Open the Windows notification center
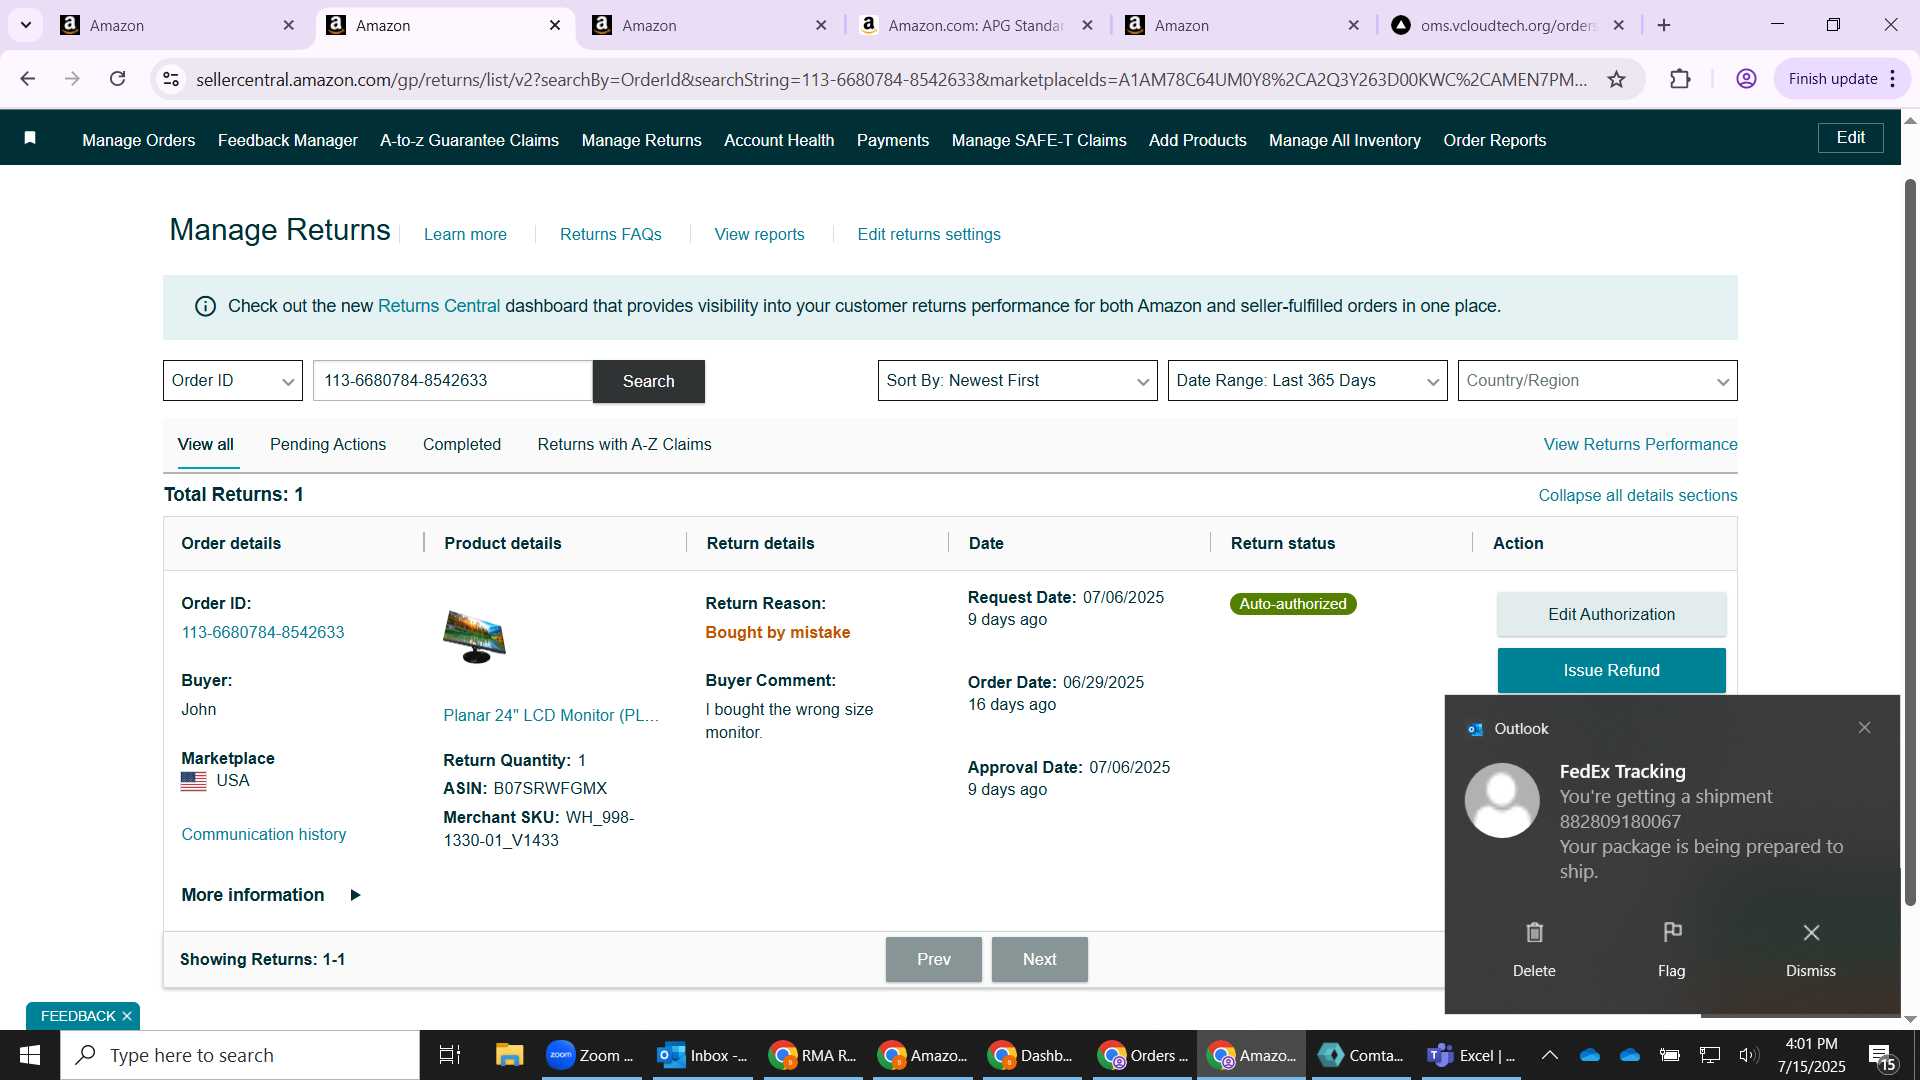The height and width of the screenshot is (1080, 1920). tap(1881, 1056)
